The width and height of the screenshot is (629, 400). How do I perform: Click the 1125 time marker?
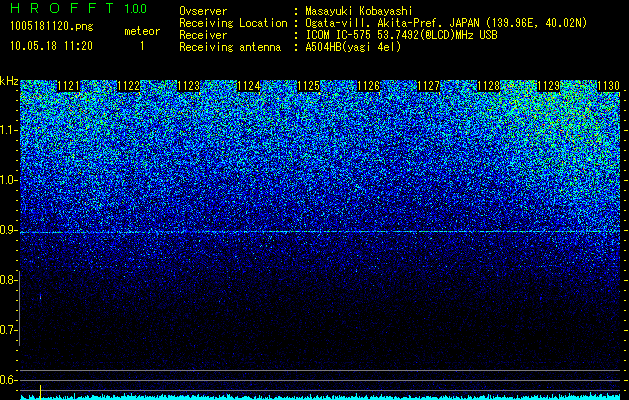tap(309, 86)
